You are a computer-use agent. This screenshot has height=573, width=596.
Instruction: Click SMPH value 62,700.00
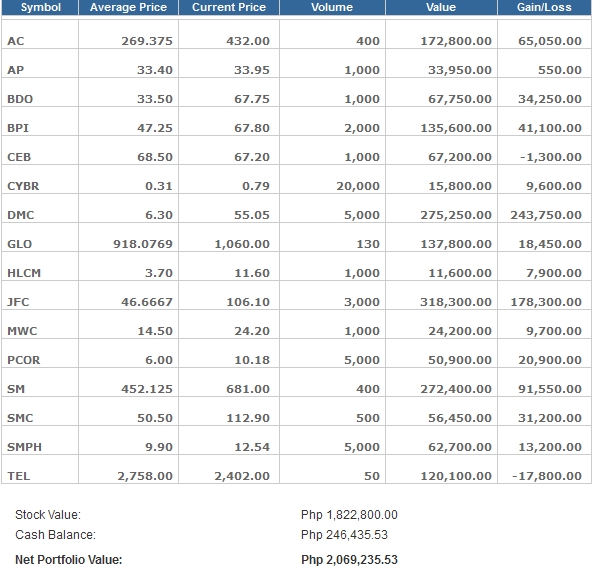click(x=460, y=447)
